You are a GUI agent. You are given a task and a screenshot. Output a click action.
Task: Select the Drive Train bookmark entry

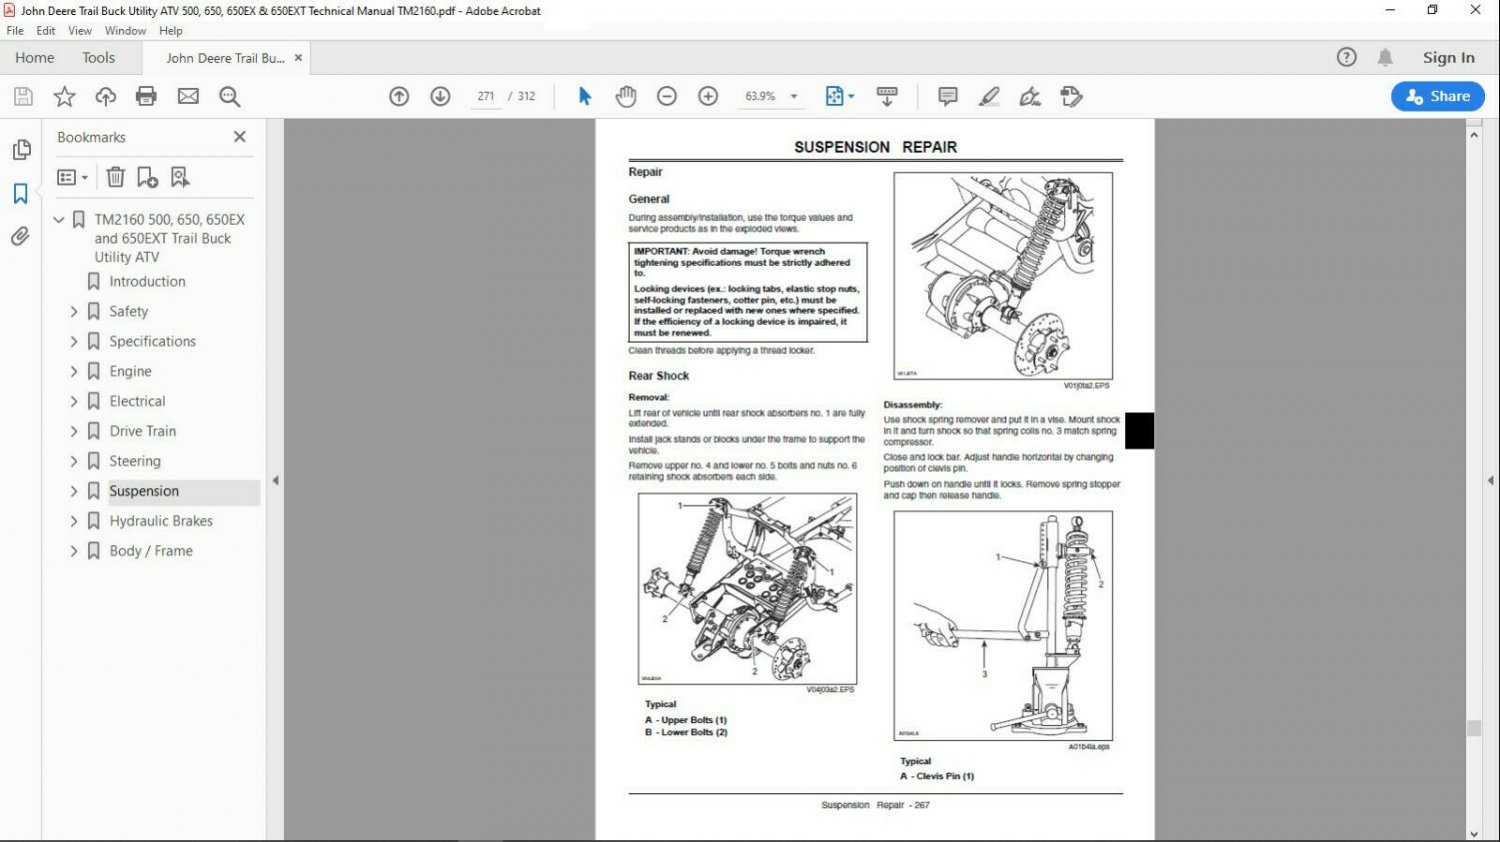[x=143, y=431]
